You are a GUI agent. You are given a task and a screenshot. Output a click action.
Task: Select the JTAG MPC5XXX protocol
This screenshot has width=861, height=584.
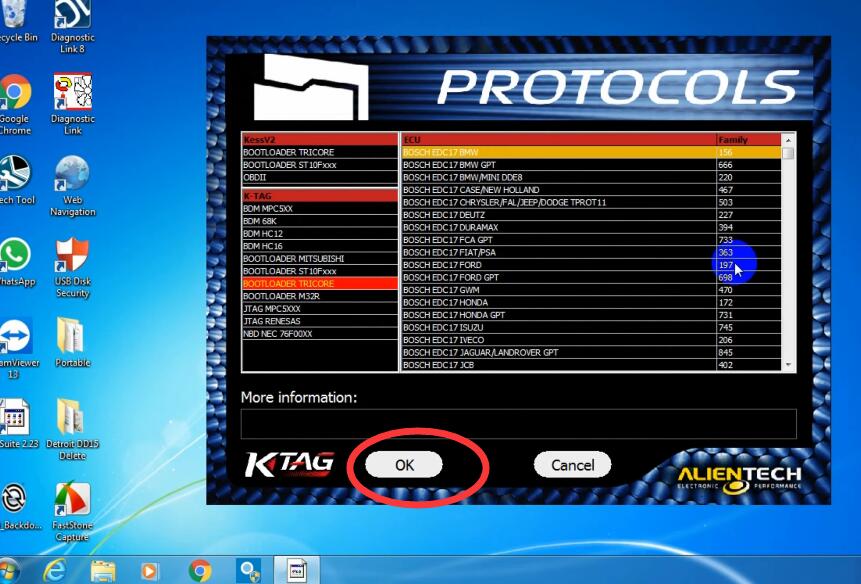pyautogui.click(x=320, y=309)
